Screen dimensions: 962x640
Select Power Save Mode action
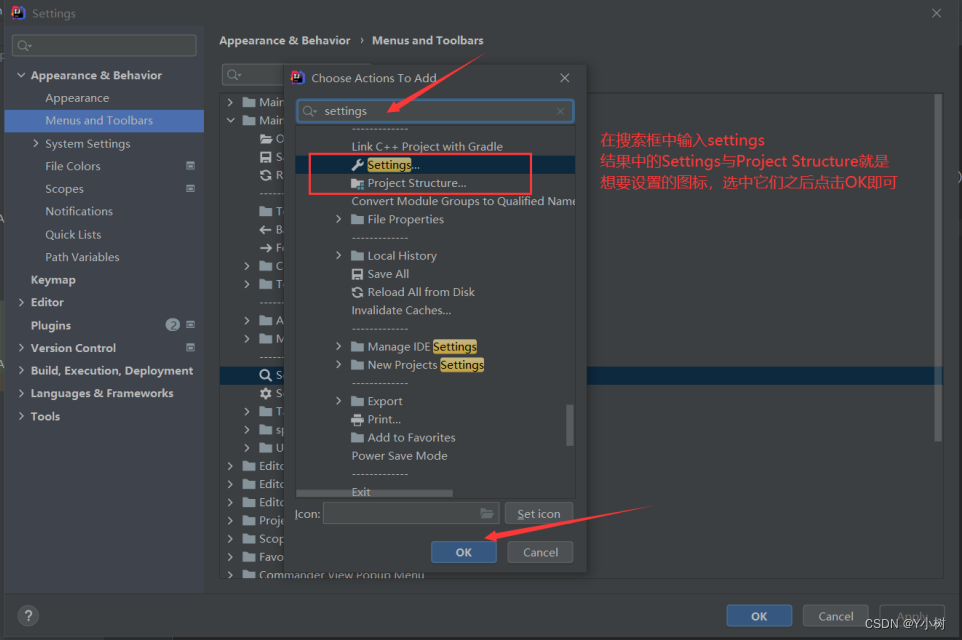click(x=399, y=456)
